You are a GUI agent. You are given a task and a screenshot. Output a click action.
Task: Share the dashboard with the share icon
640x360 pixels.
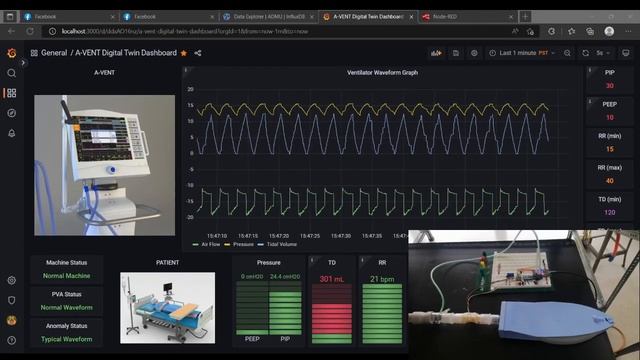click(x=198, y=53)
